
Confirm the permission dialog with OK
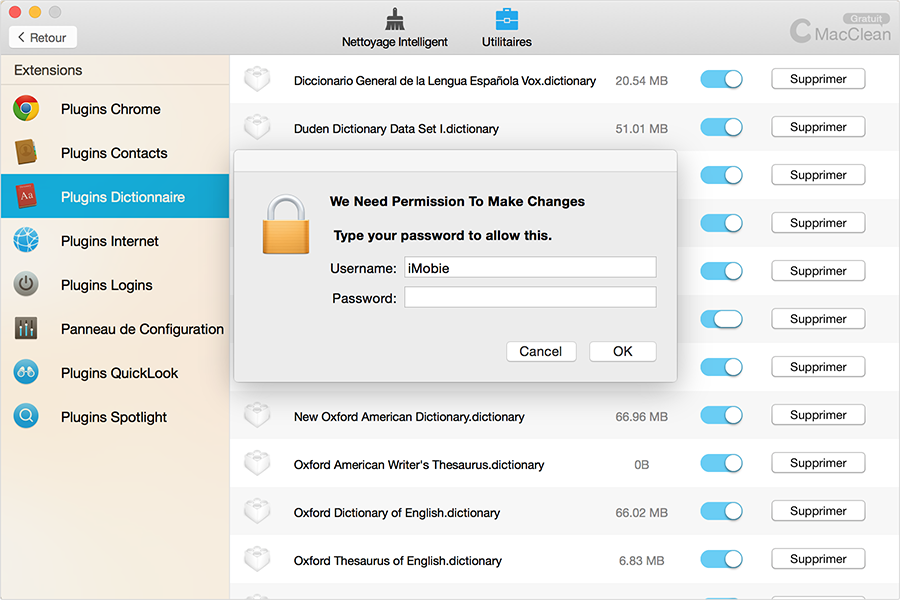pos(622,351)
